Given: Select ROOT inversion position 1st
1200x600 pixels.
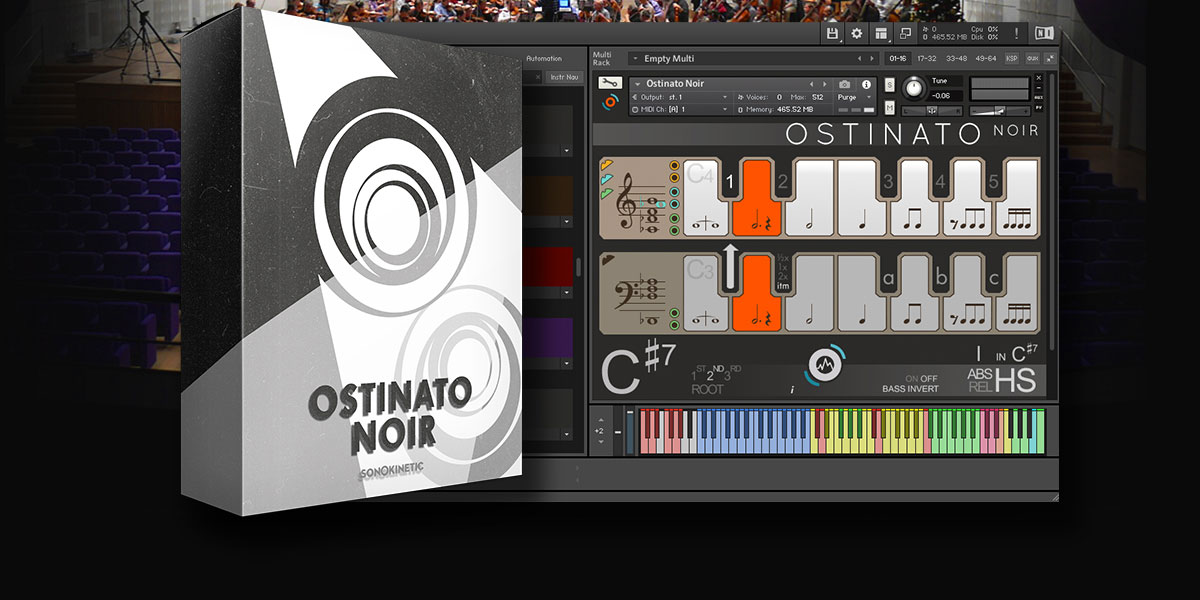Looking at the screenshot, I should pos(700,375).
